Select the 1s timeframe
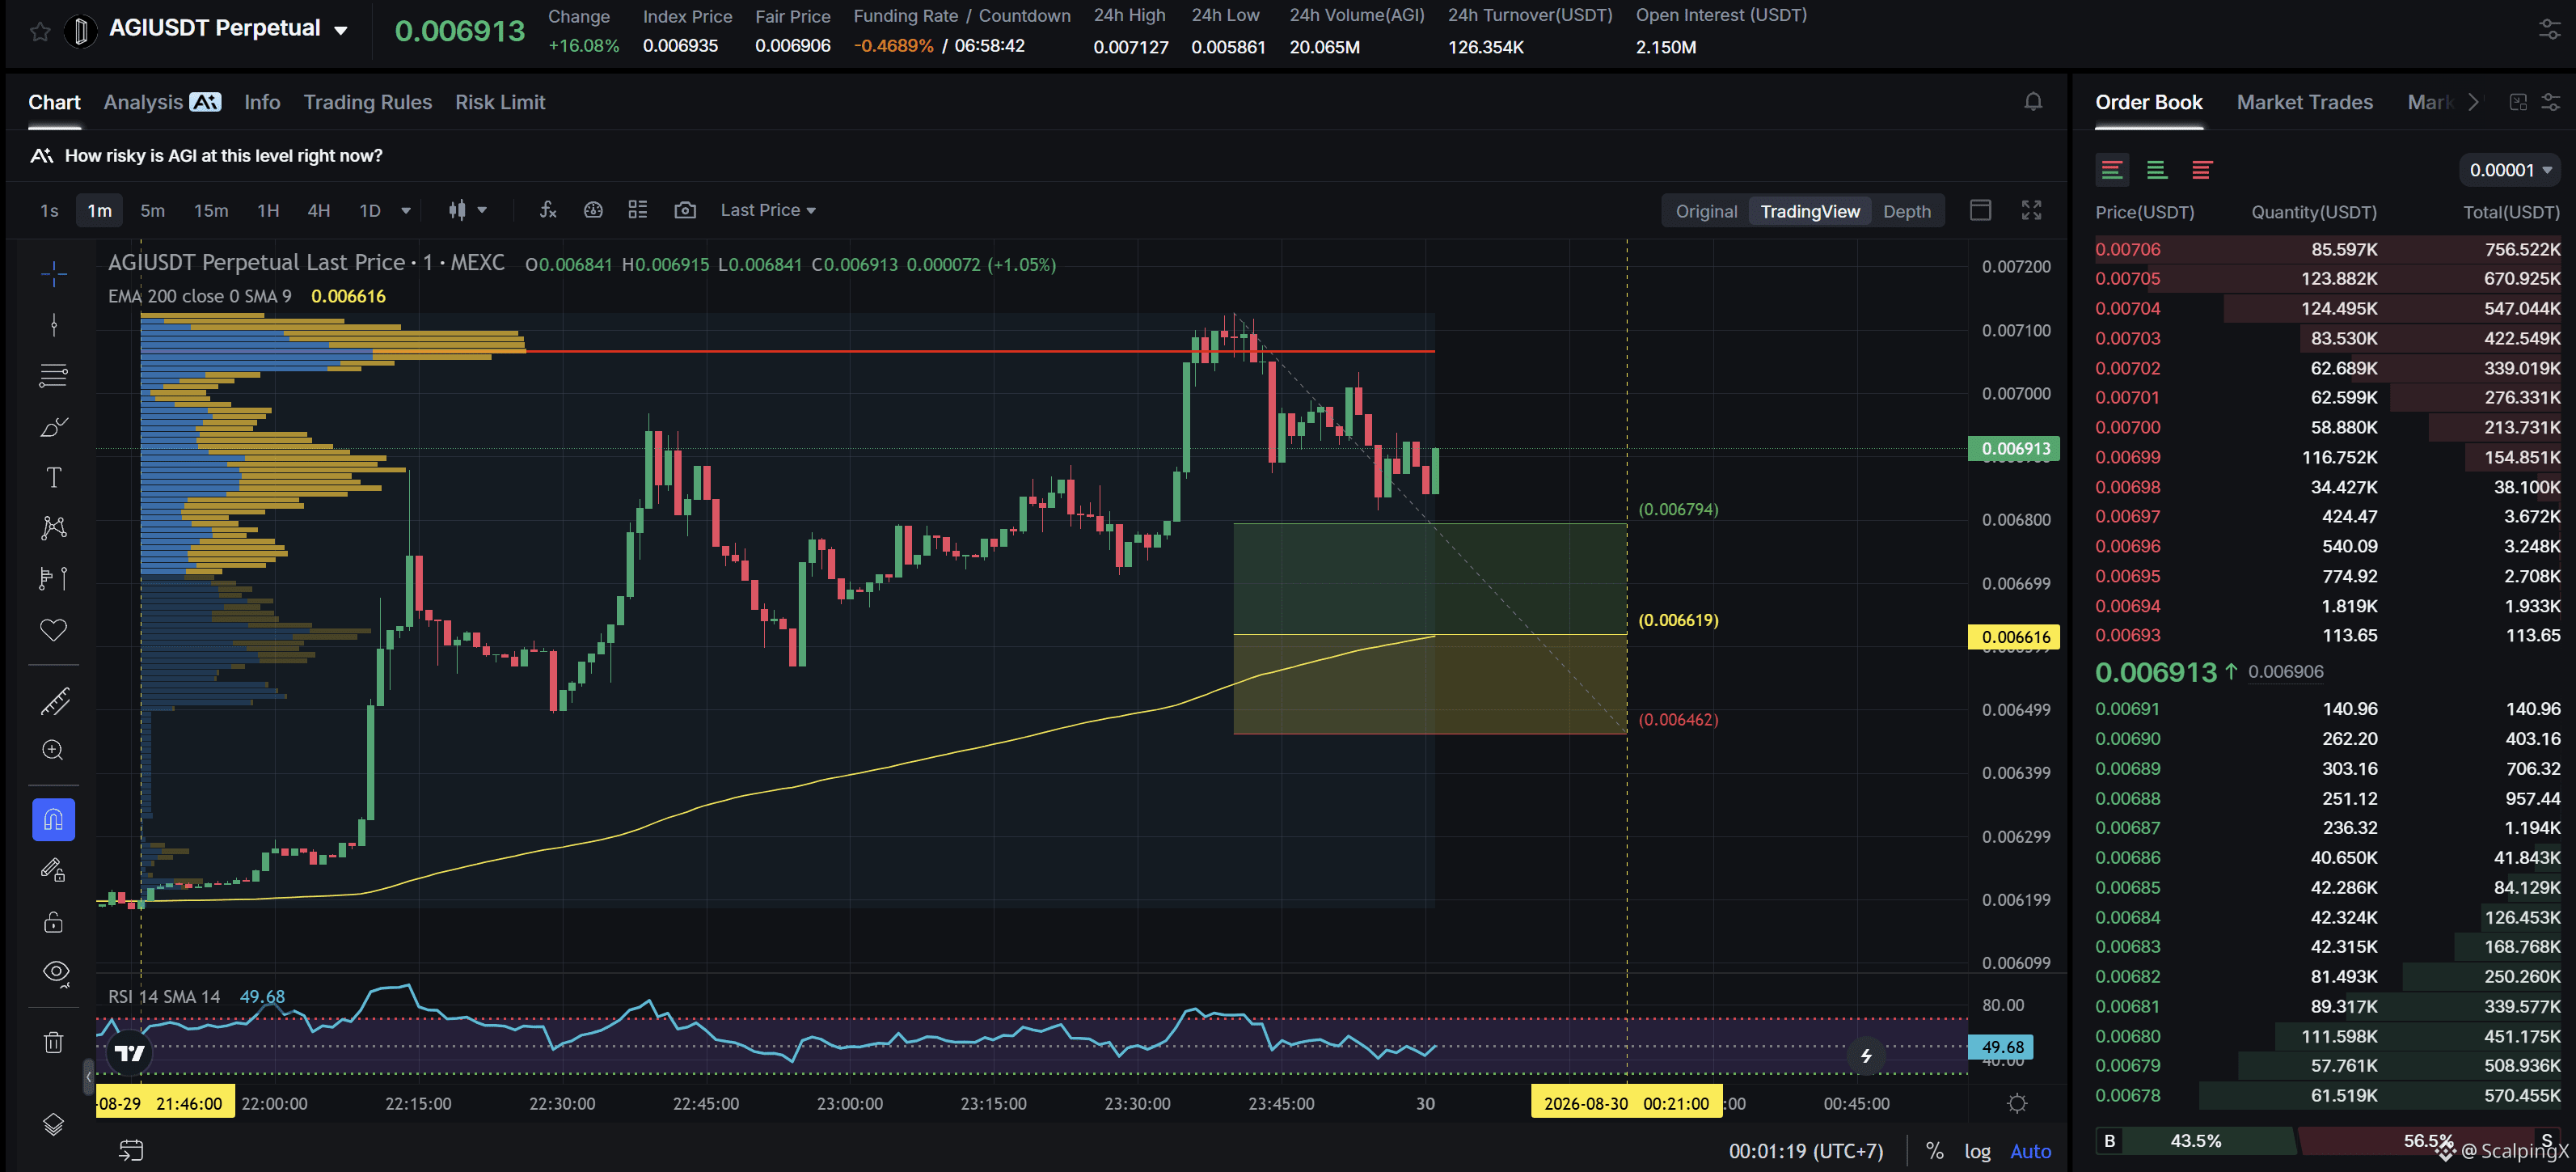The width and height of the screenshot is (2576, 1172). pyautogui.click(x=49, y=210)
